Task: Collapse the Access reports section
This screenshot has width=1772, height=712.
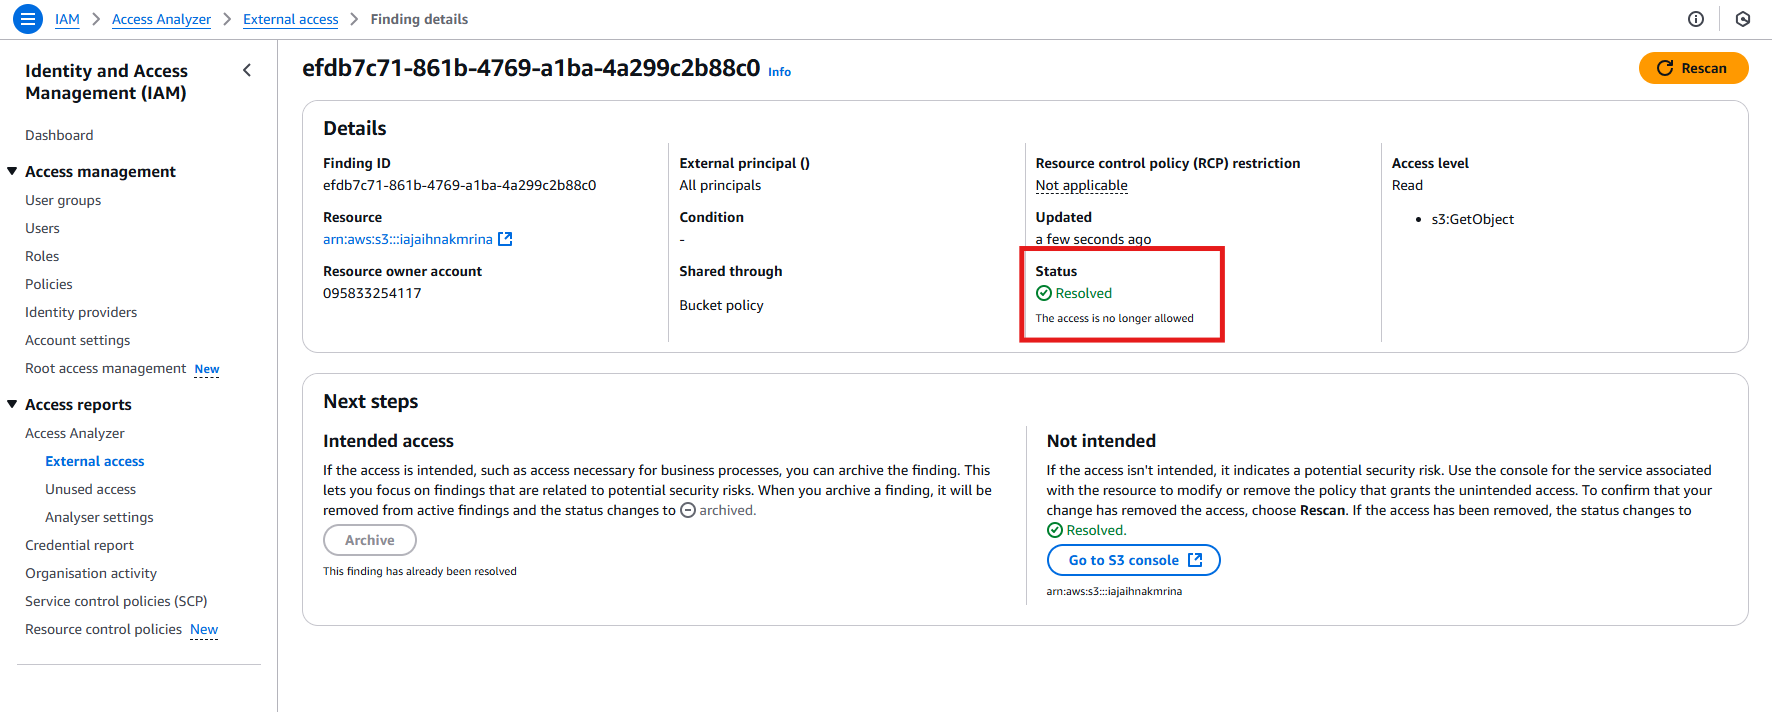Action: (12, 404)
